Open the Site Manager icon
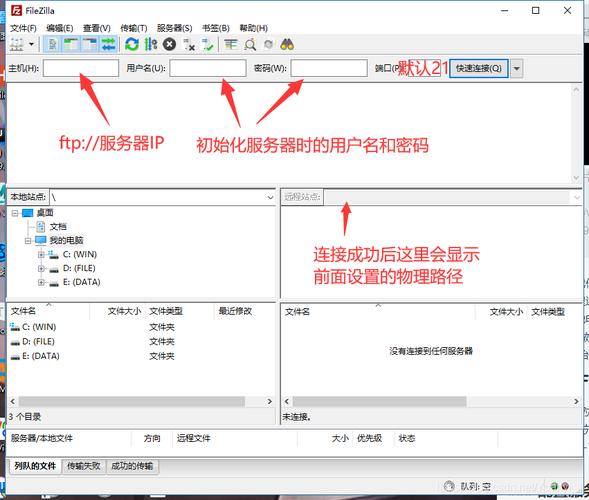This screenshot has height=500, width=589. click(x=17, y=45)
